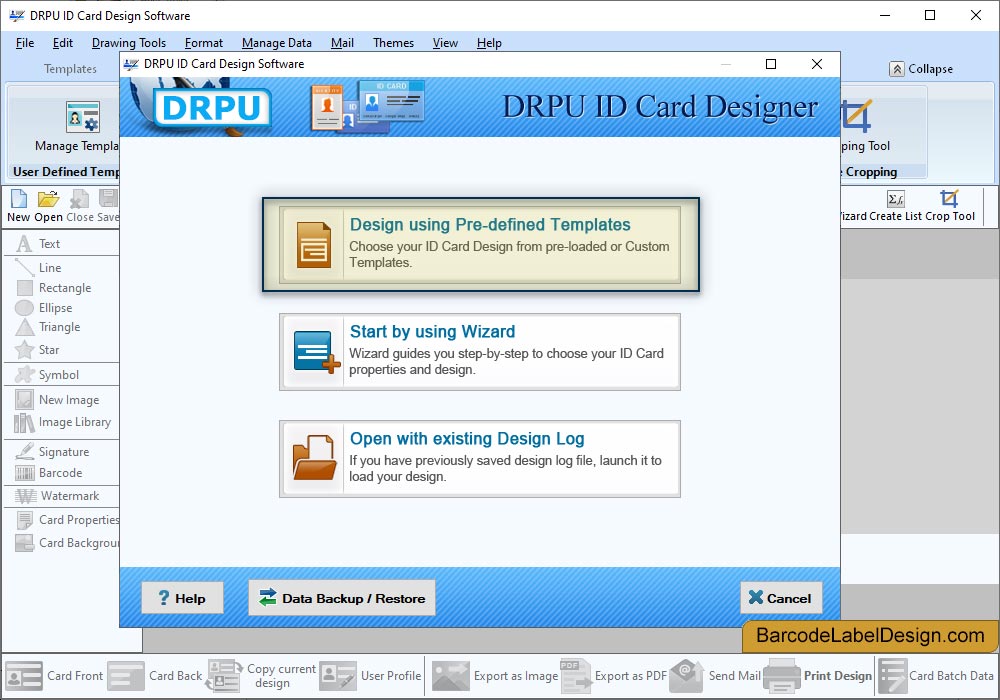Click the Open folder icon
The width and height of the screenshot is (1000, 700).
[x=48, y=199]
